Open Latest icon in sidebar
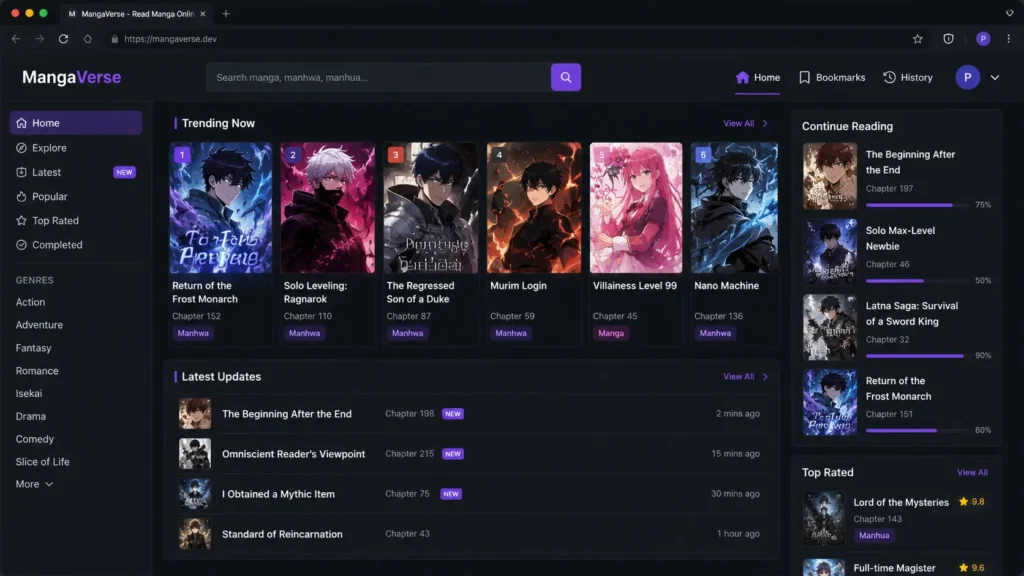The height and width of the screenshot is (576, 1024). [22, 172]
